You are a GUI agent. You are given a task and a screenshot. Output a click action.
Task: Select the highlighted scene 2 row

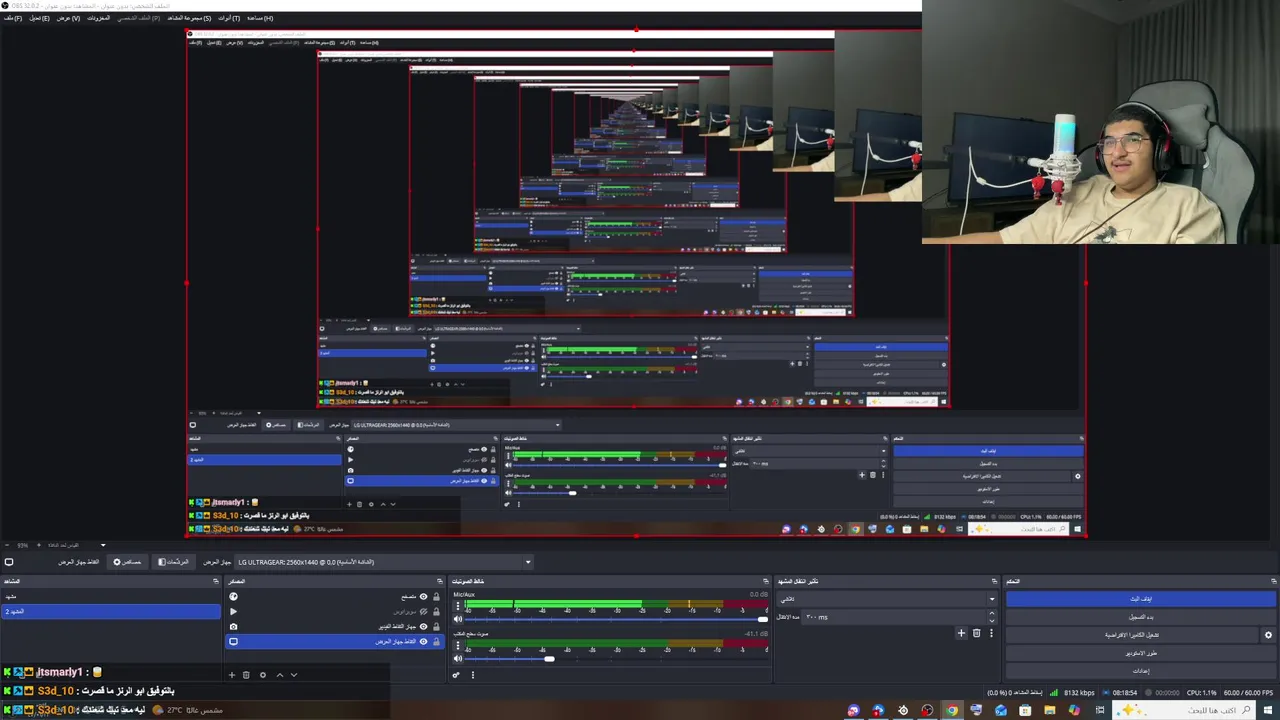point(110,611)
